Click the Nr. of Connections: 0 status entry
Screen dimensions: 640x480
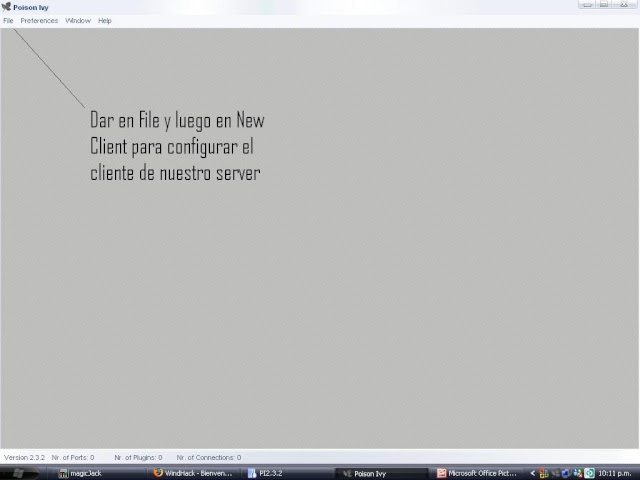(x=209, y=458)
